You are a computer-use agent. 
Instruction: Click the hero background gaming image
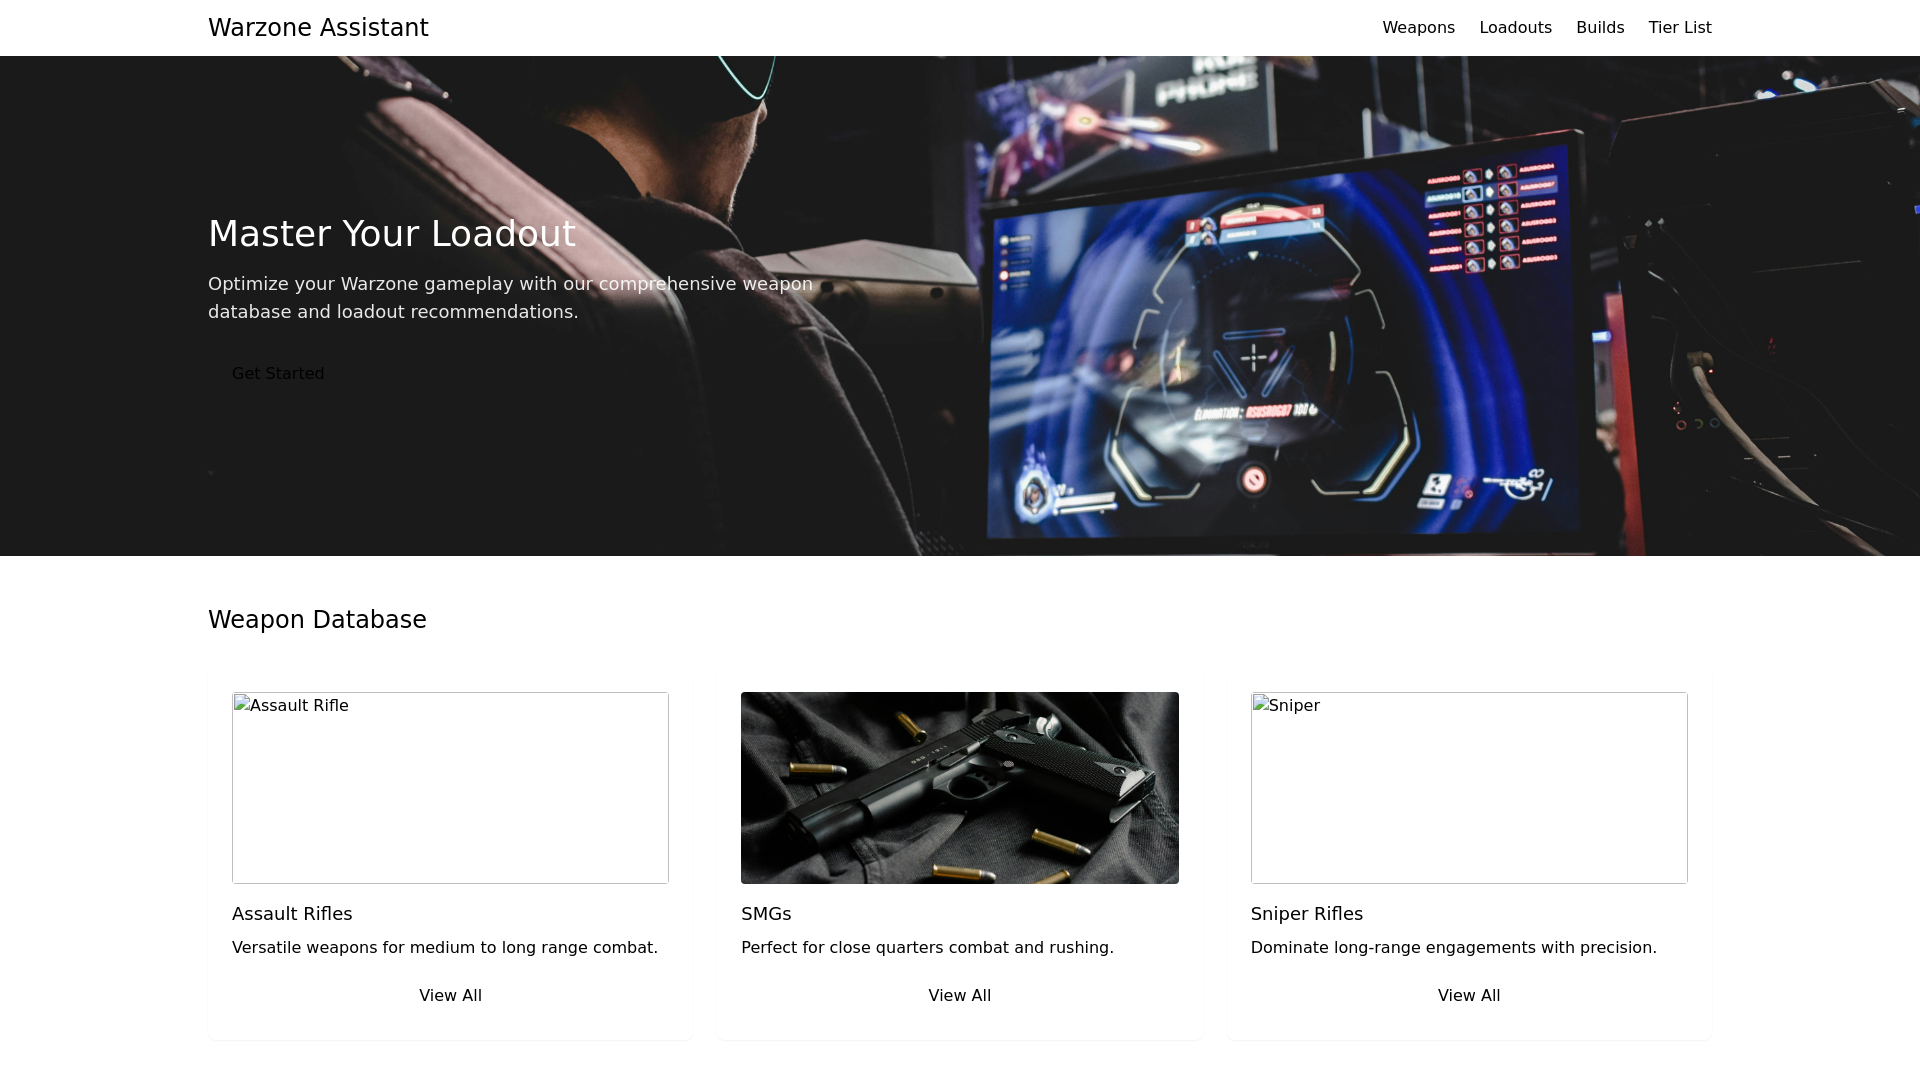[x=1300, y=300]
